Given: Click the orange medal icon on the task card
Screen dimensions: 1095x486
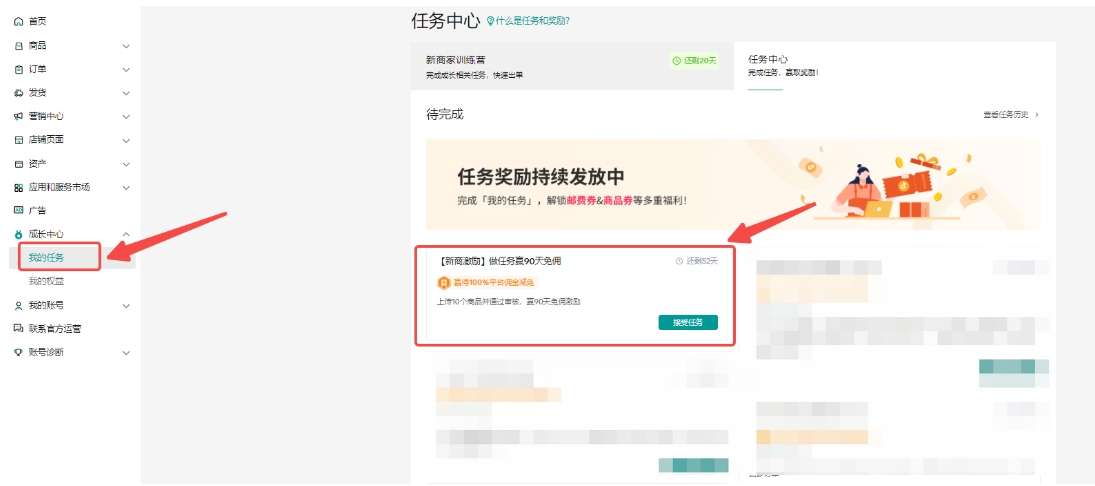Looking at the screenshot, I should tap(444, 283).
